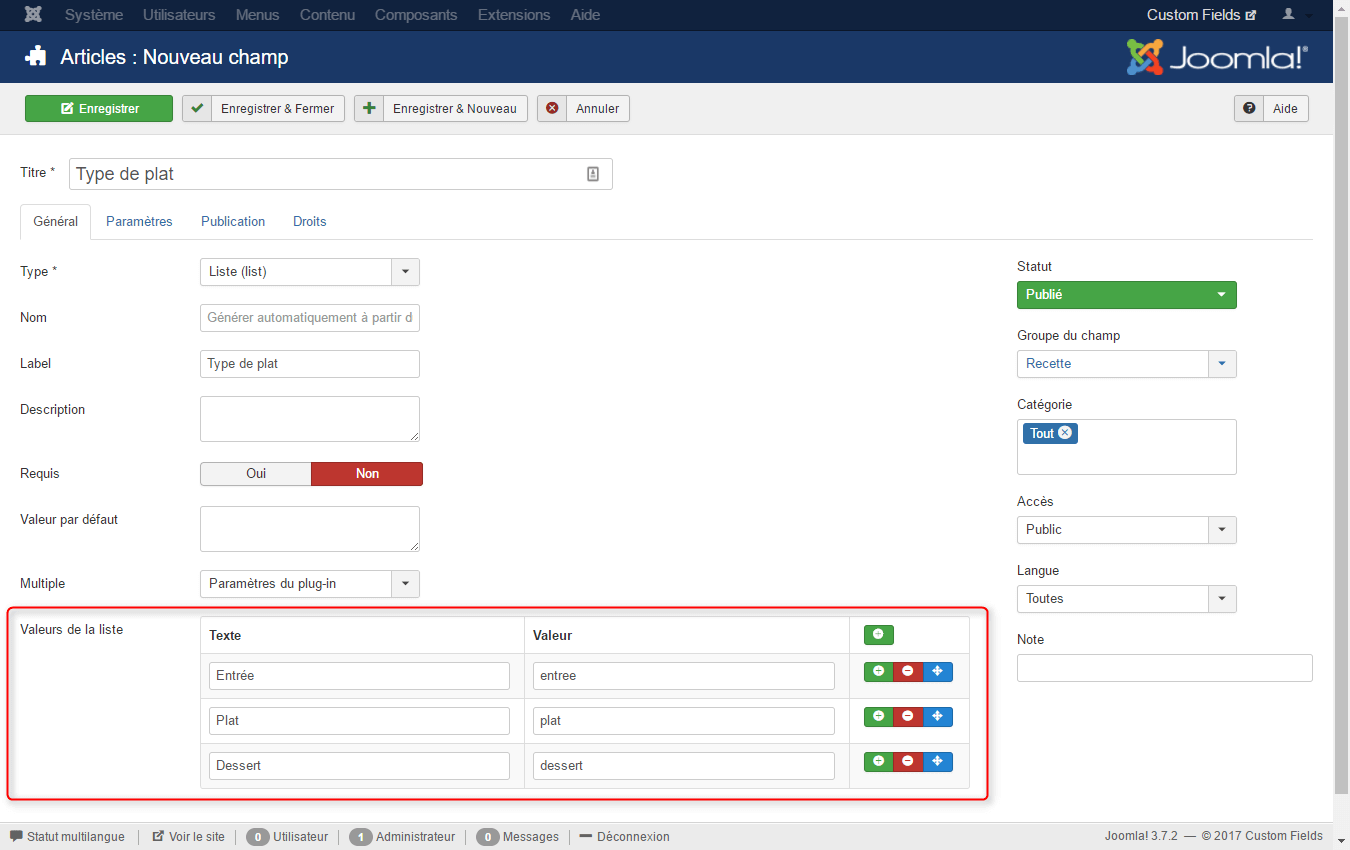Image resolution: width=1350 pixels, height=850 pixels.
Task: Remove the Tout category tag
Action: coord(1065,433)
